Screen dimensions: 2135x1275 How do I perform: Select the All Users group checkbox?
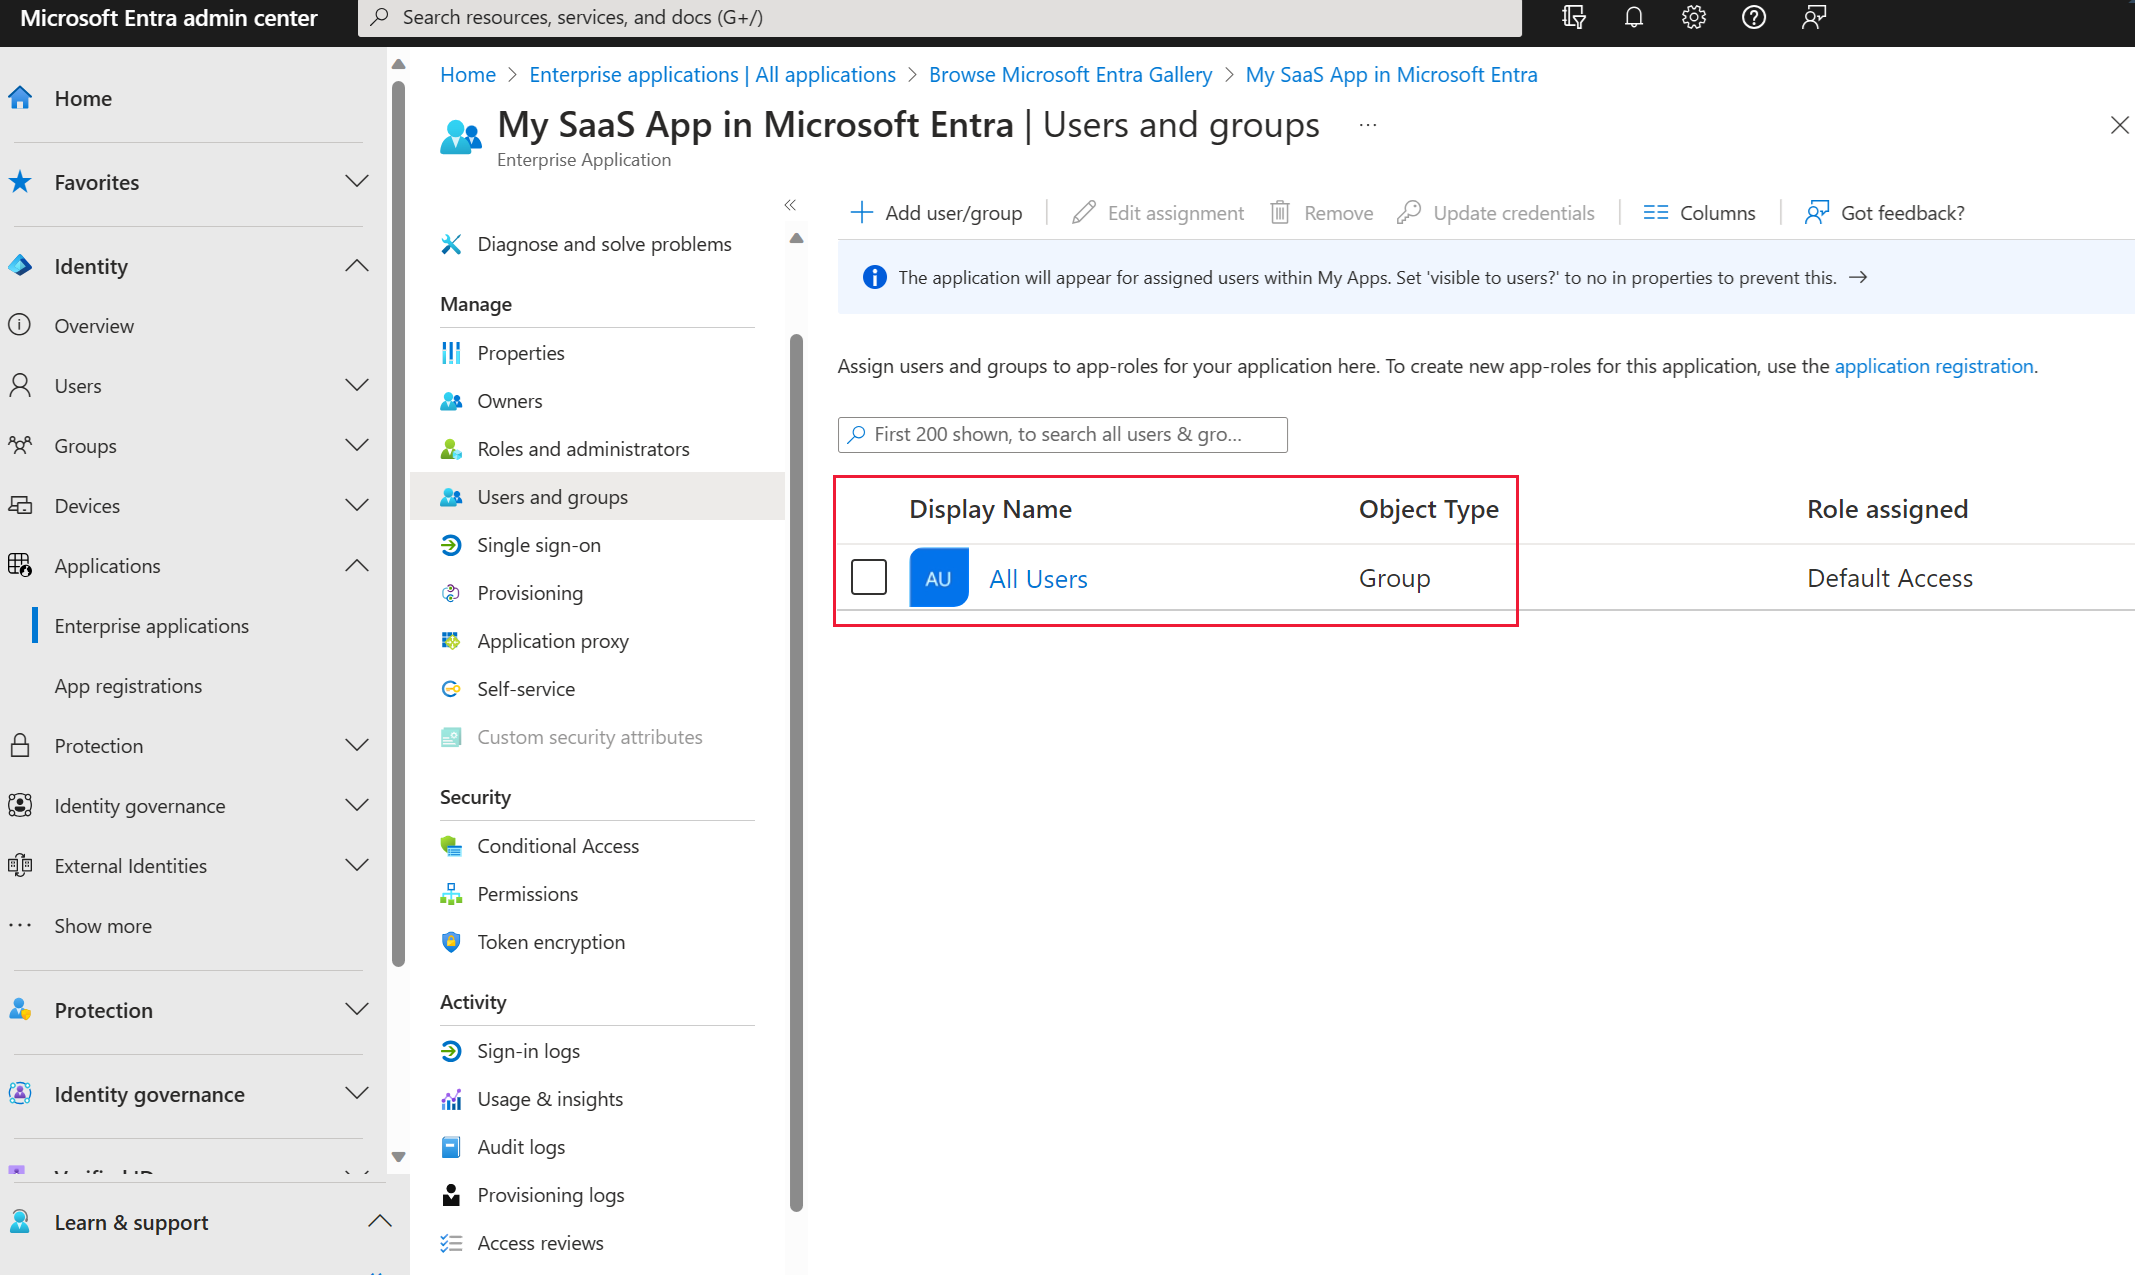pyautogui.click(x=868, y=577)
